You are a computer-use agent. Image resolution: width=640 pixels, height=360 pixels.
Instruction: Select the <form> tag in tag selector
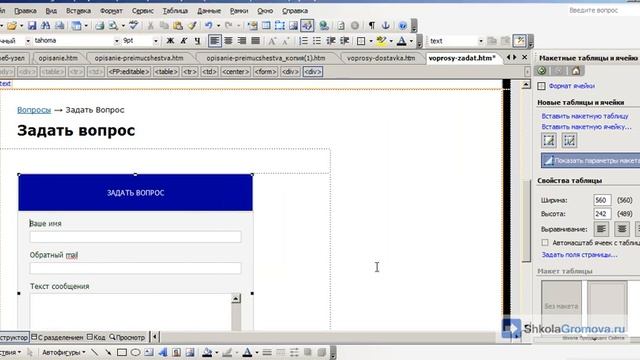tap(265, 72)
